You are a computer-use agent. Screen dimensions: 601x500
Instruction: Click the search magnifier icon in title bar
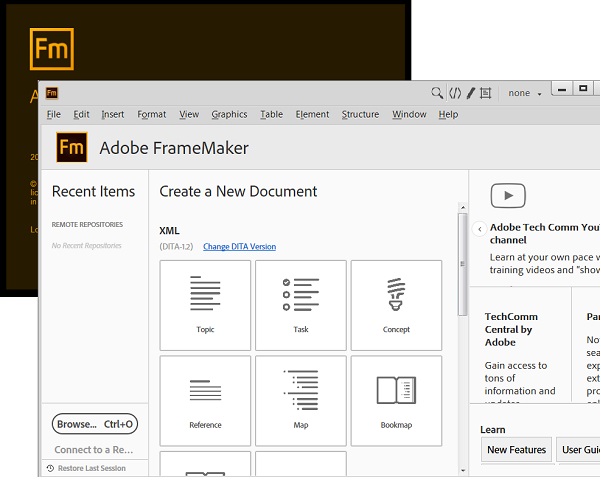pos(437,93)
